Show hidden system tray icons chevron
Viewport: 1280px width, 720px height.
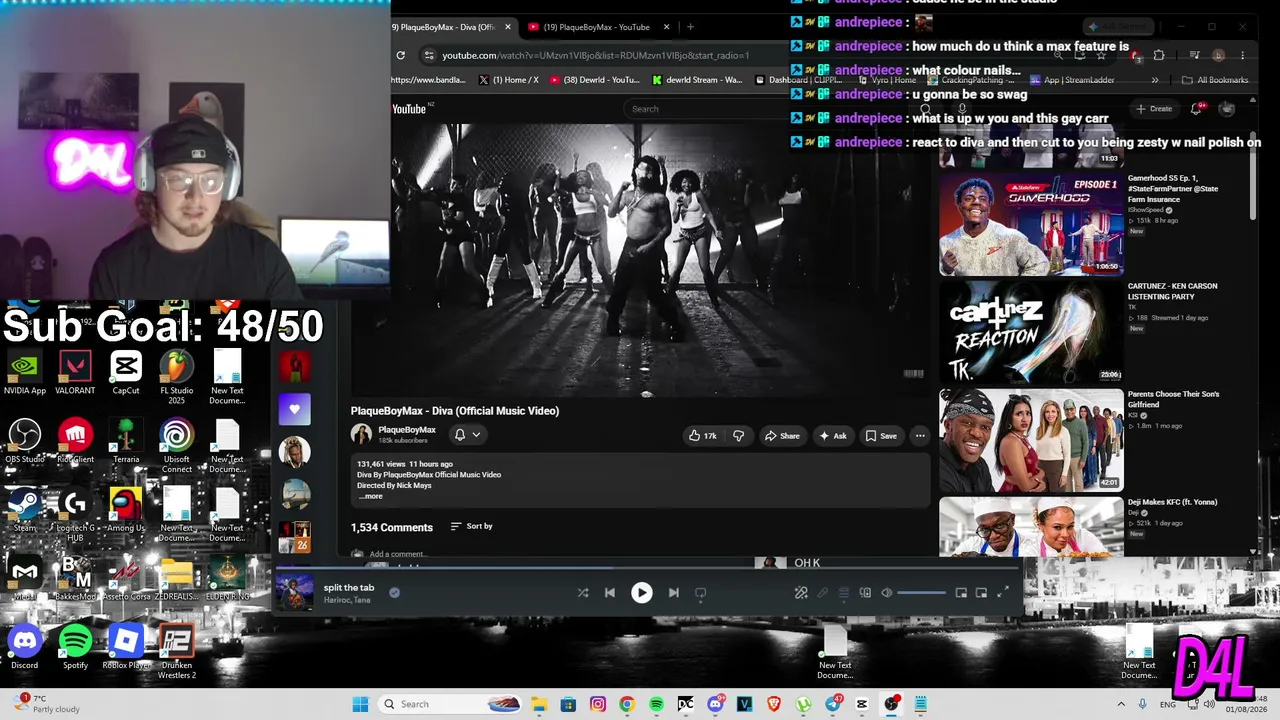(1121, 704)
